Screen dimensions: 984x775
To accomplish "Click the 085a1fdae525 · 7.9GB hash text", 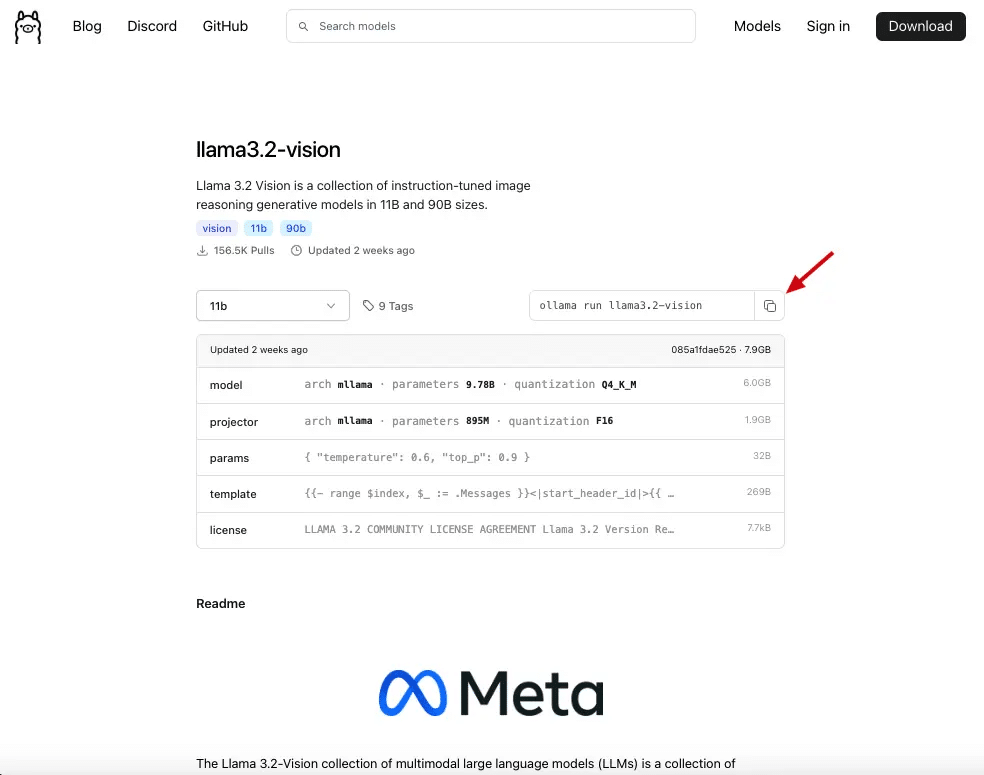I will [720, 350].
